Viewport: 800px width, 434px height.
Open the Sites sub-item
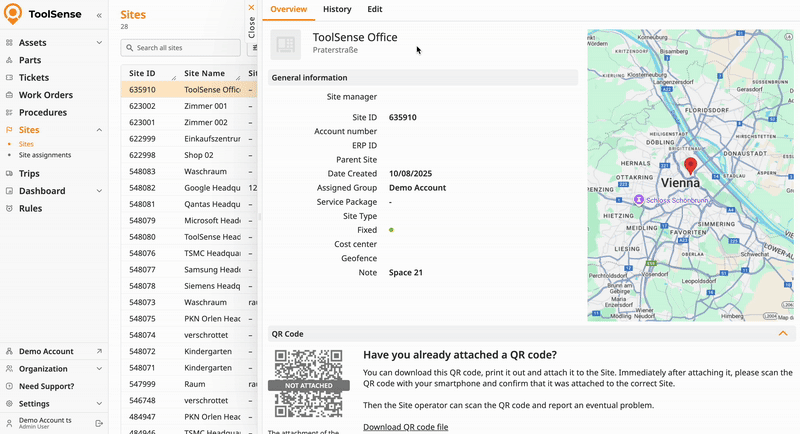point(26,144)
